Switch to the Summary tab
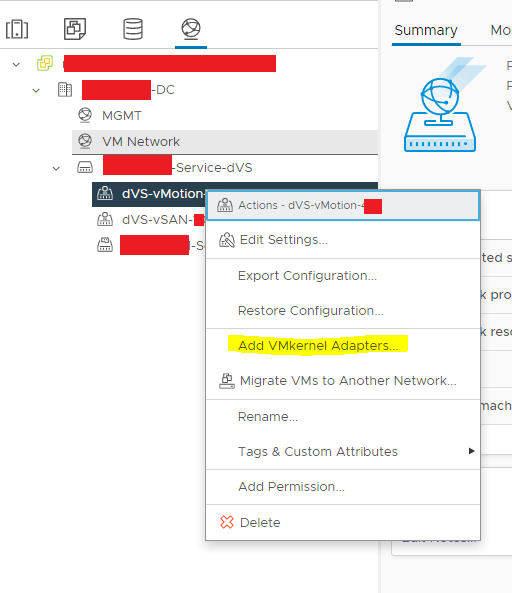Image resolution: width=512 pixels, height=593 pixels. 426,30
